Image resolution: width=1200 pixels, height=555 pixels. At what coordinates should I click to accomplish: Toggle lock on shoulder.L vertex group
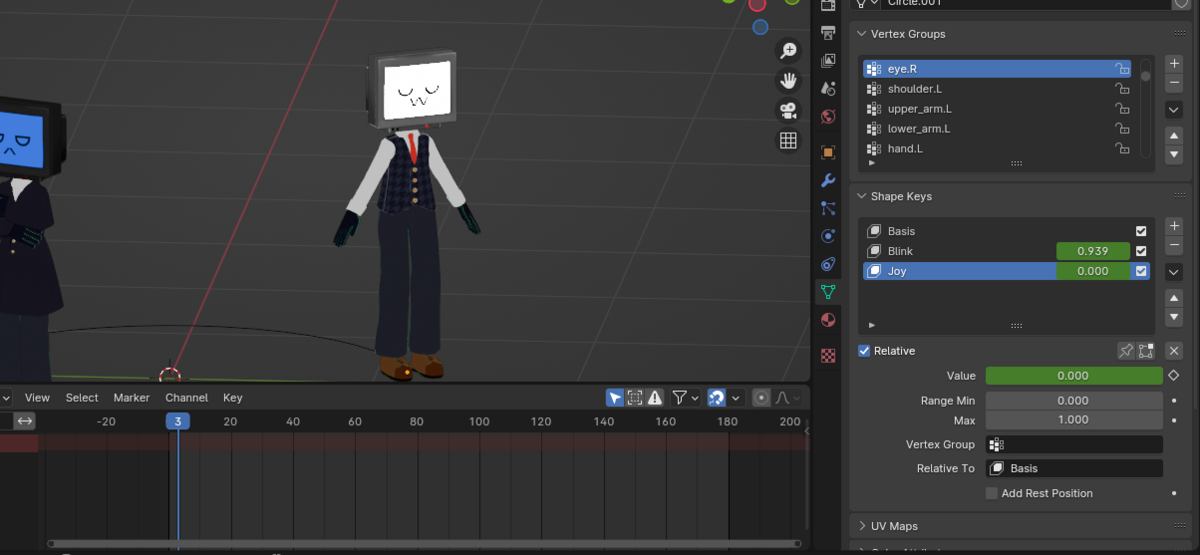pyautogui.click(x=1123, y=89)
